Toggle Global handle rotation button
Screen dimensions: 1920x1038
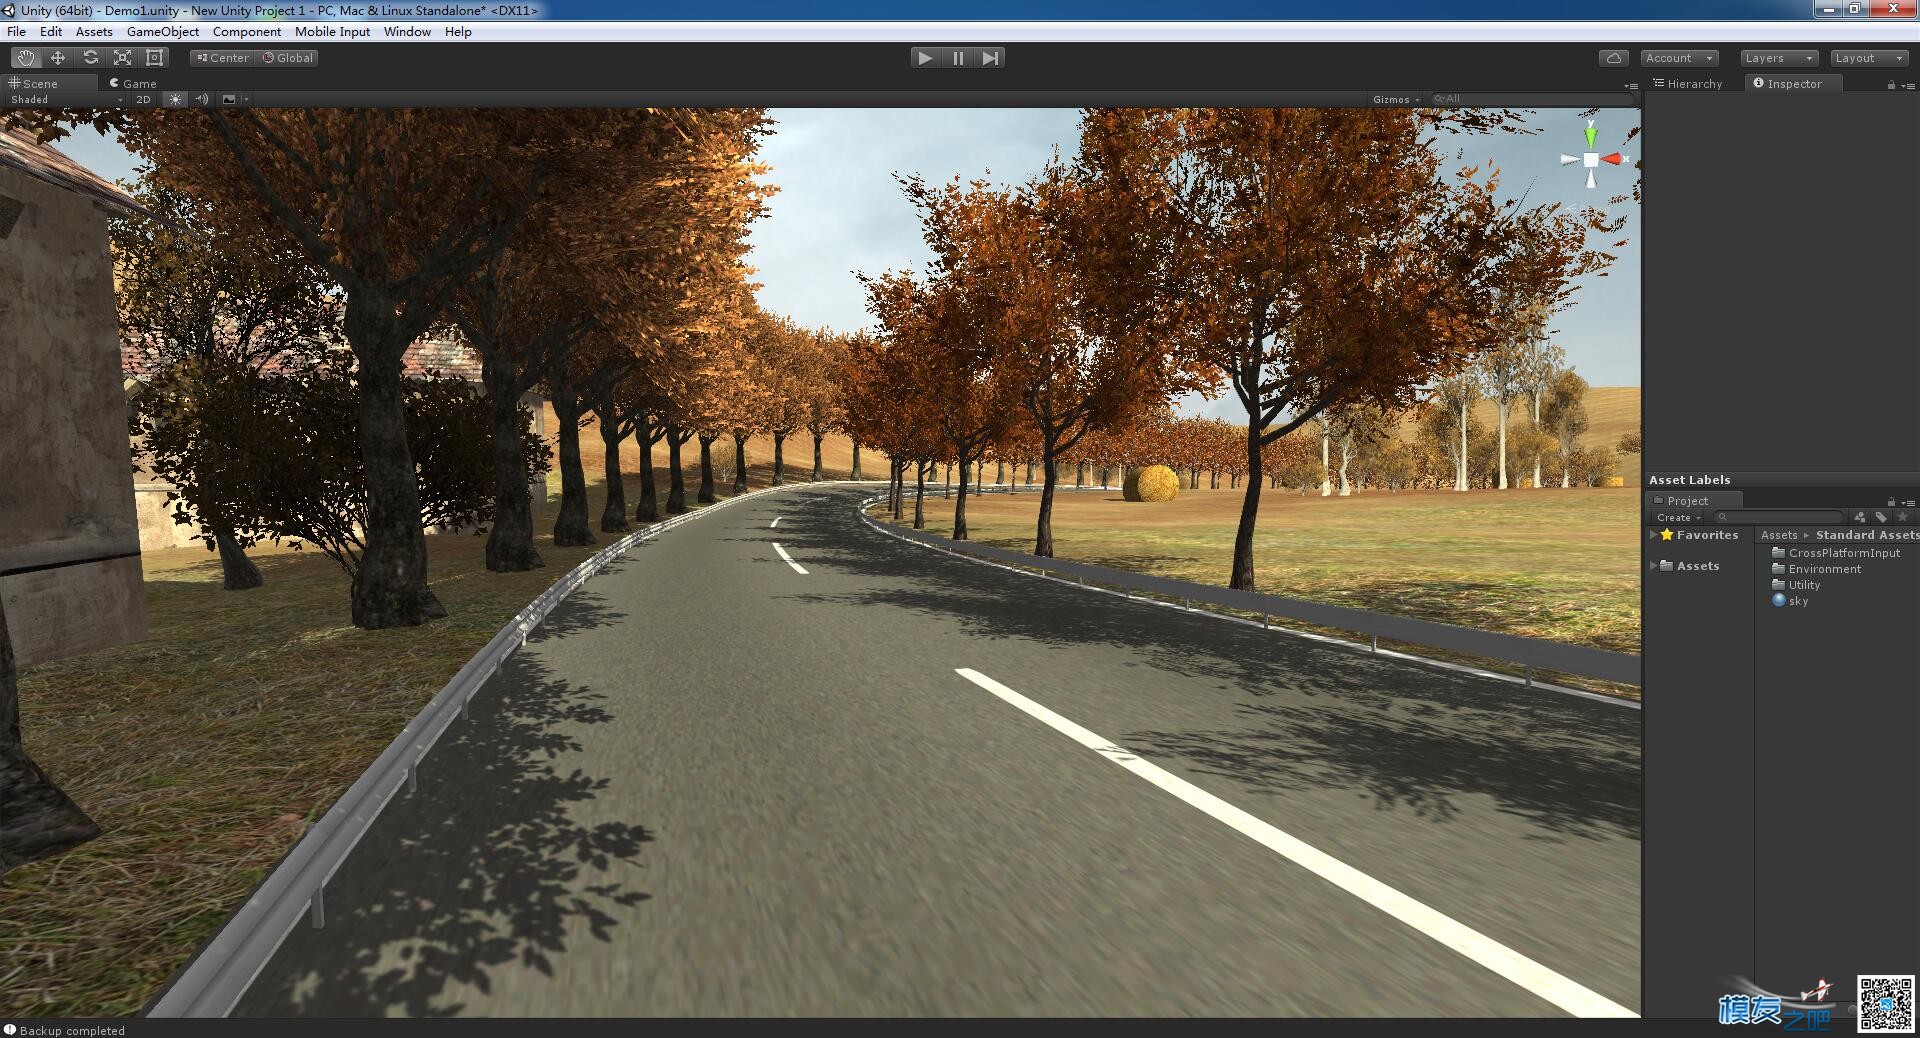[288, 58]
